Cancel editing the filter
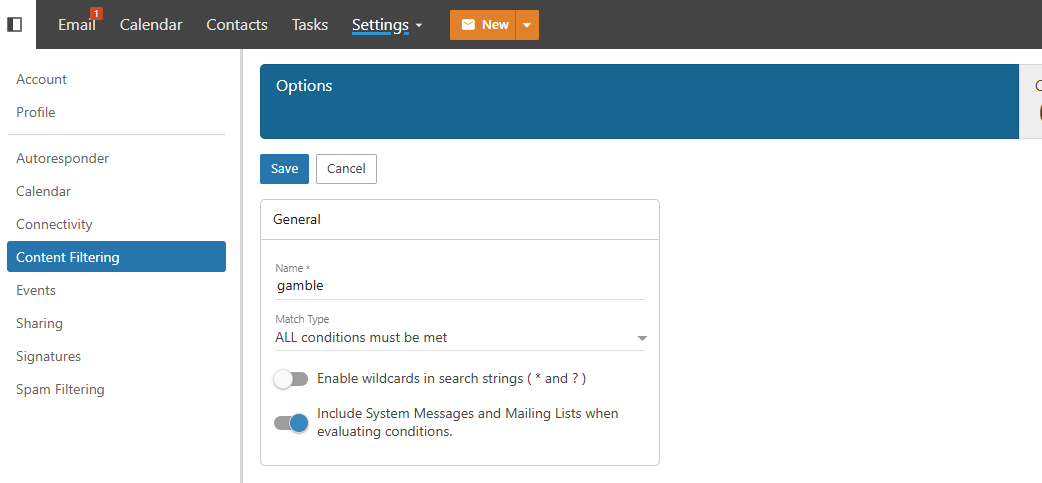This screenshot has width=1042, height=483. 346,169
